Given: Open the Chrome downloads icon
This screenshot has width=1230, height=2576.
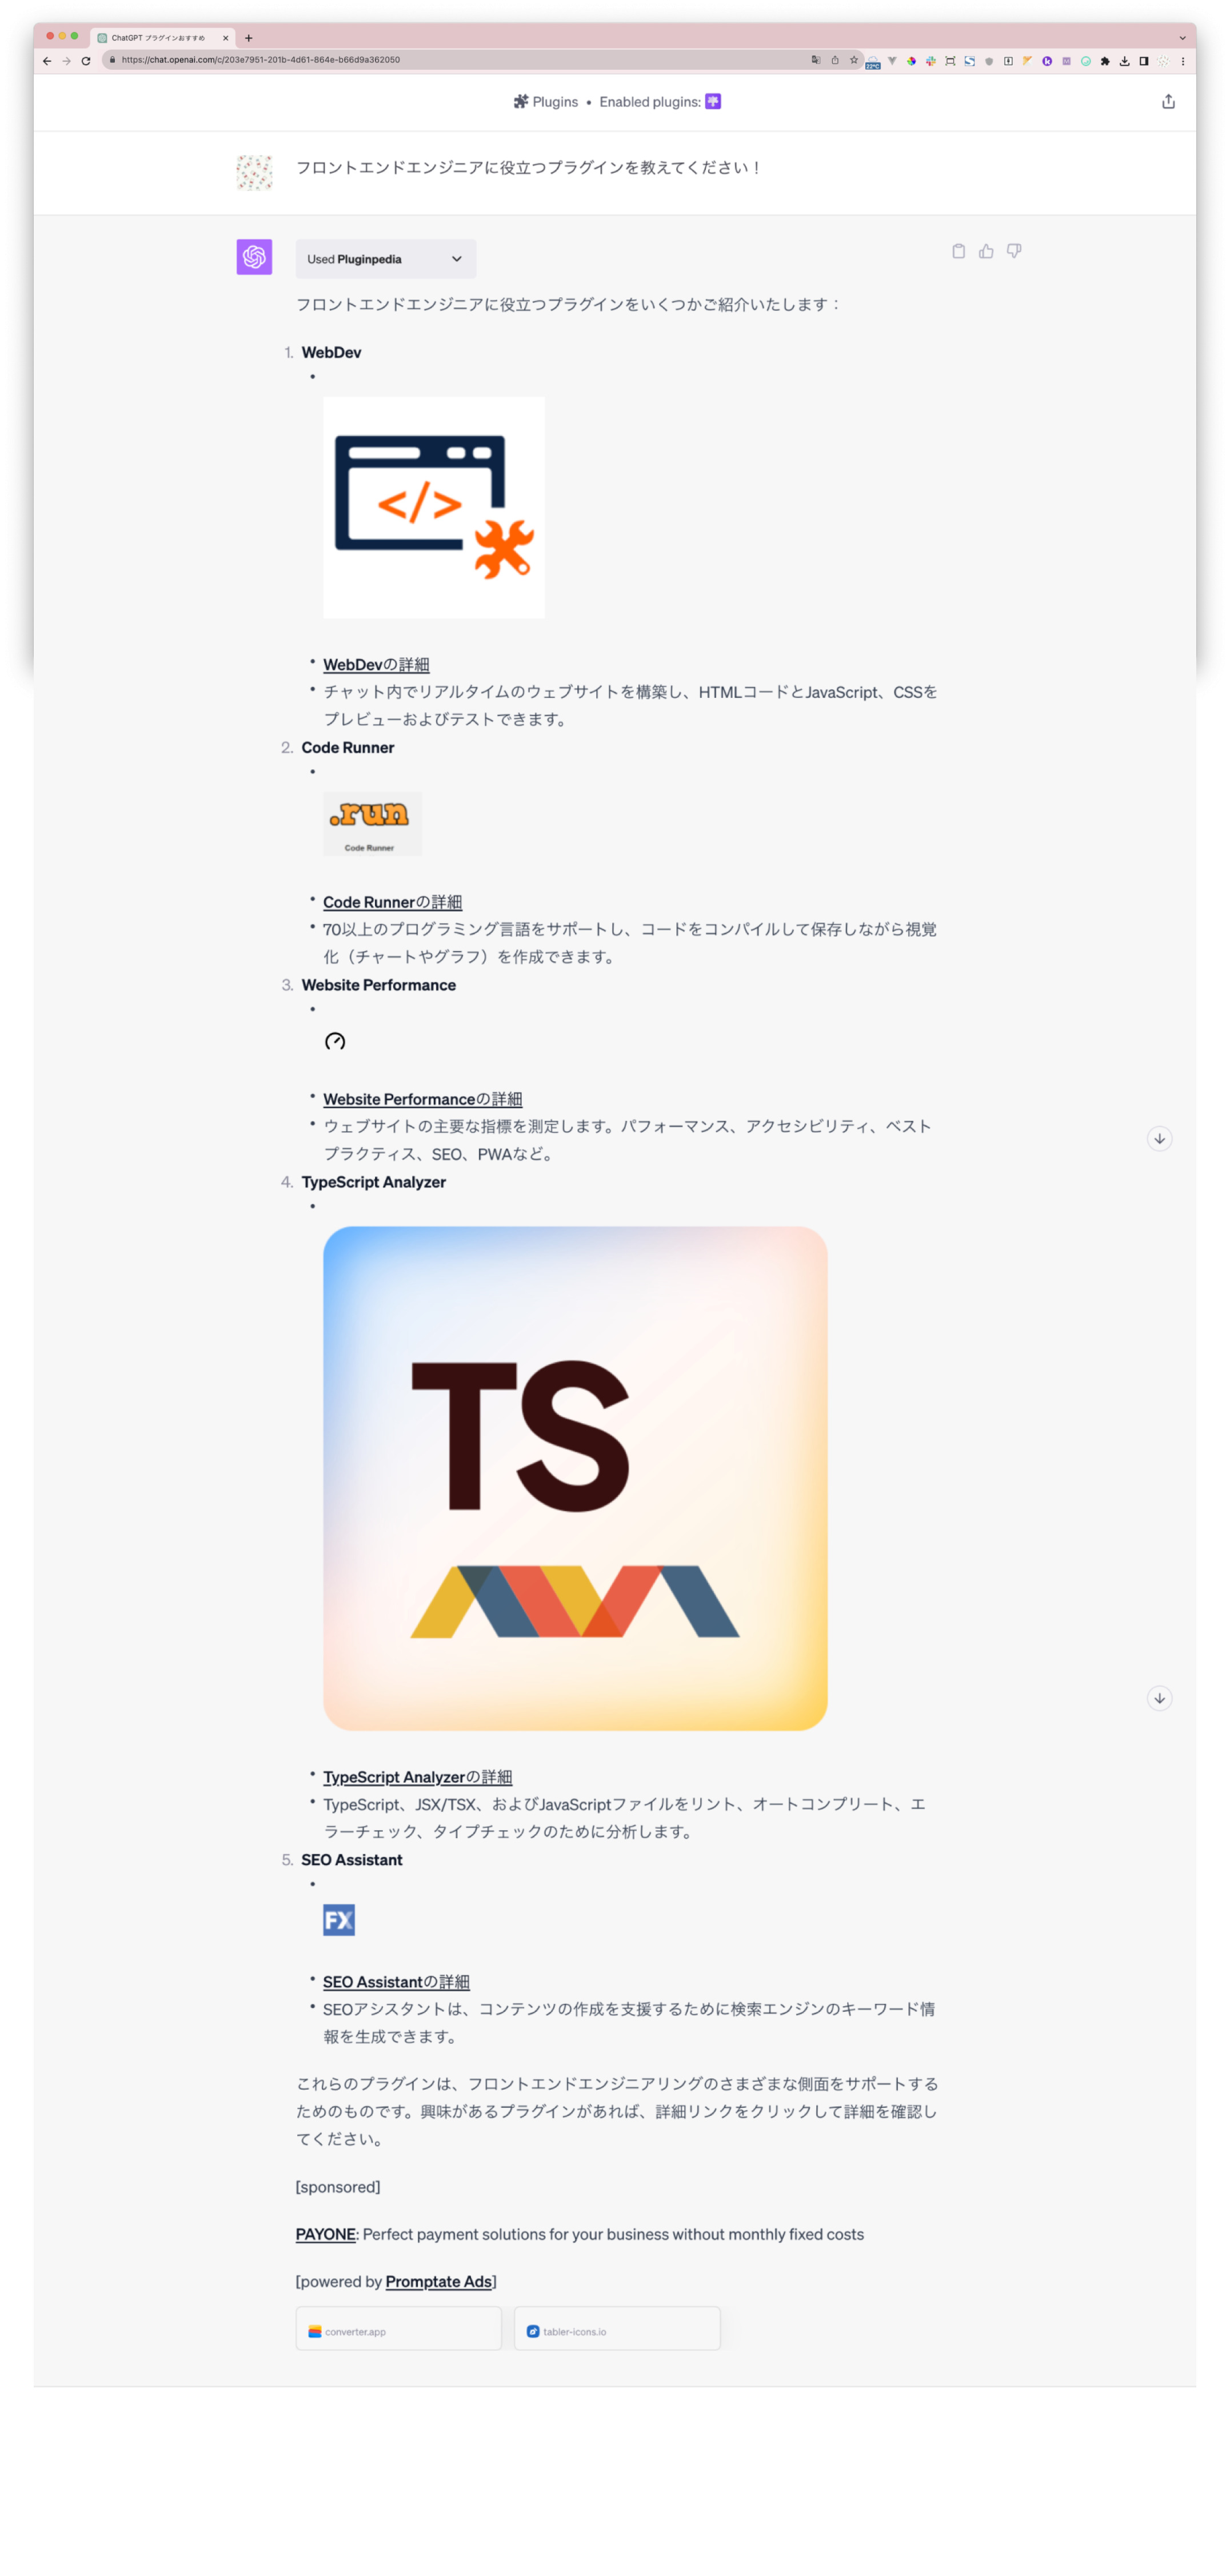Looking at the screenshot, I should pos(1124,60).
